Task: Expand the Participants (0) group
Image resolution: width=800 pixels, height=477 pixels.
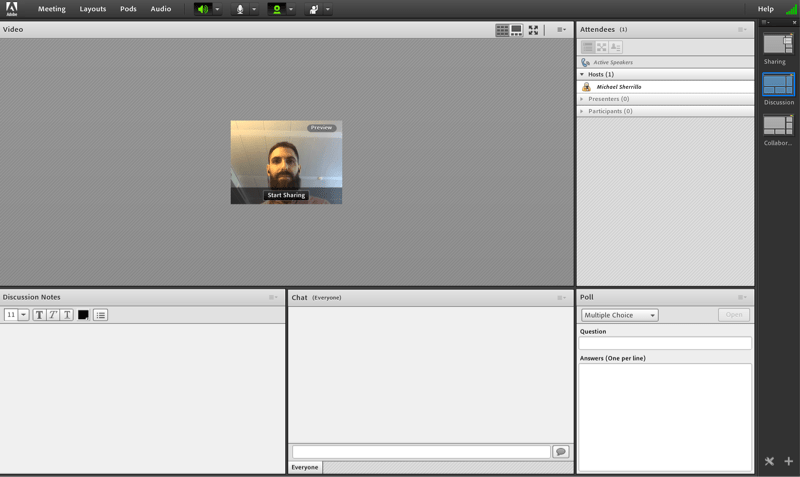Action: [582, 111]
